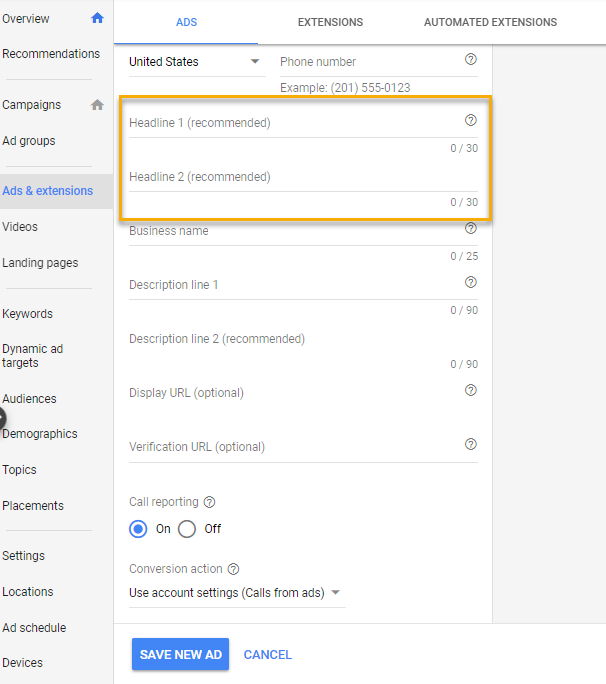Screen dimensions: 606x684
Task: Select the On radio for call reporting
Action: point(139,529)
